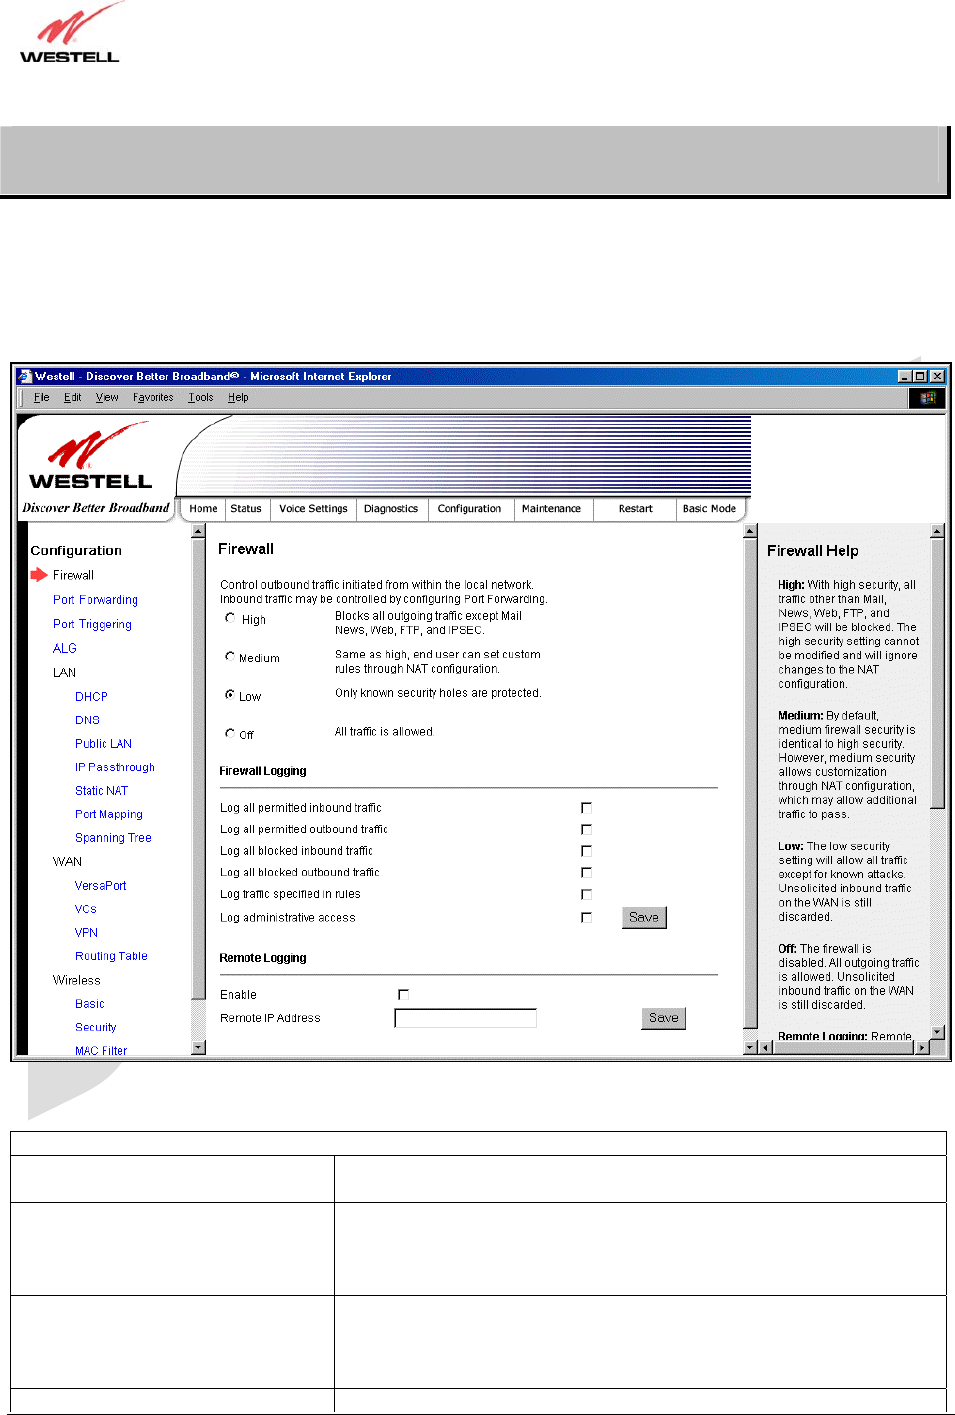Tick the Remote Logging Enable checkbox
Image resolution: width=955 pixels, height=1415 pixels.
click(x=403, y=995)
